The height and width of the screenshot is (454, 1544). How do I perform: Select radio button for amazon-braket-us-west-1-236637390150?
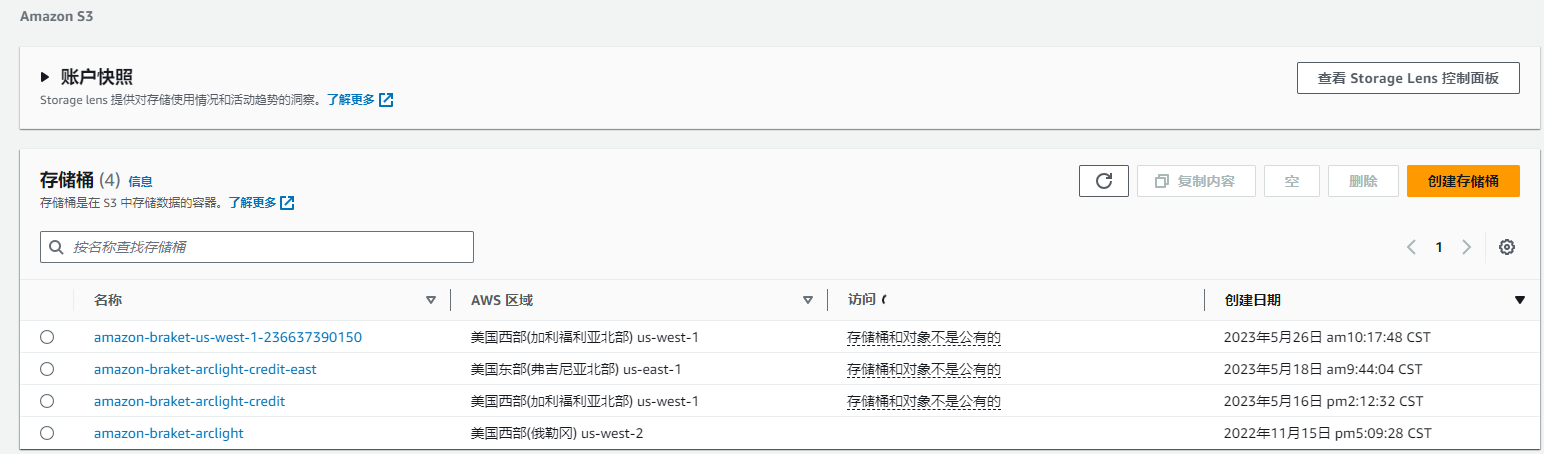tap(47, 337)
